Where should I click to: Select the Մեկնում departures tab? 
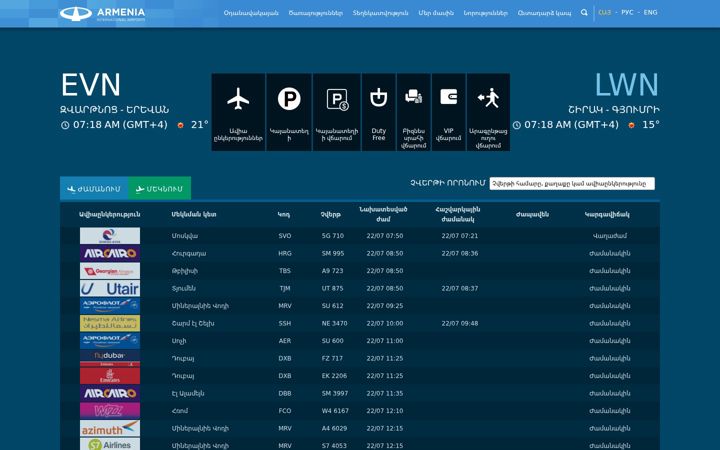click(160, 189)
